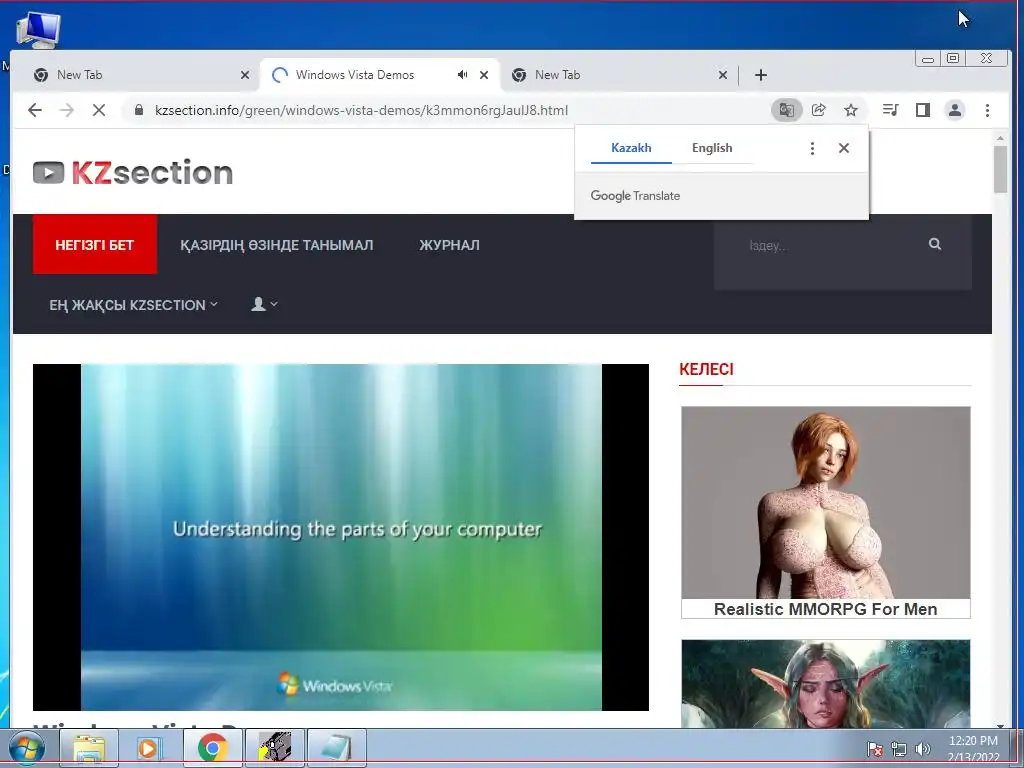Screen dimensions: 1024x768
Task: Bookmark this page with the star
Action: (x=850, y=110)
